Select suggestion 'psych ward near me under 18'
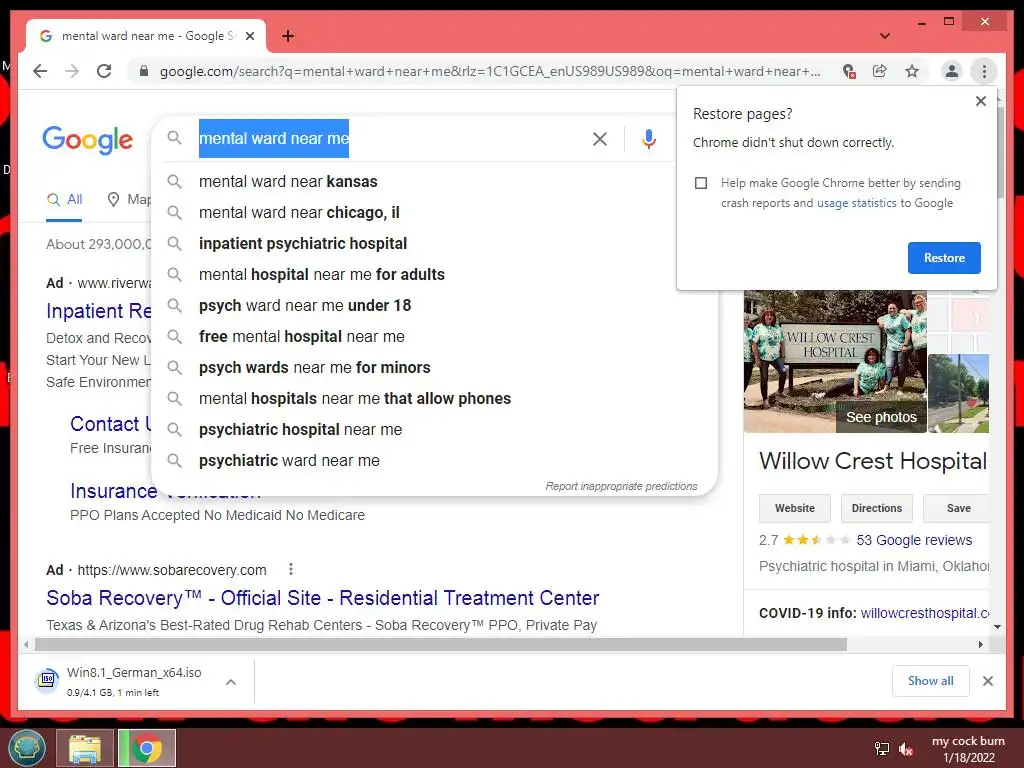Image resolution: width=1024 pixels, height=768 pixels. click(x=434, y=306)
